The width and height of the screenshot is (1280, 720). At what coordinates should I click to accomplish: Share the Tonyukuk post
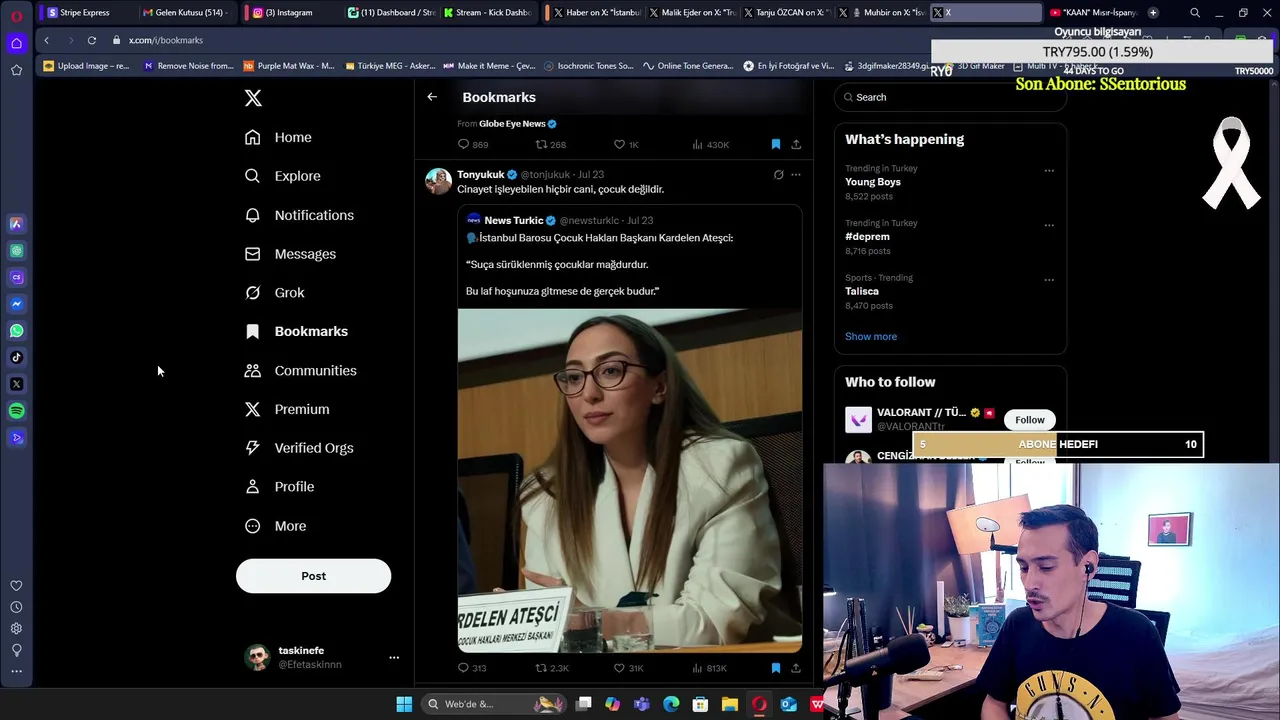tap(796, 668)
